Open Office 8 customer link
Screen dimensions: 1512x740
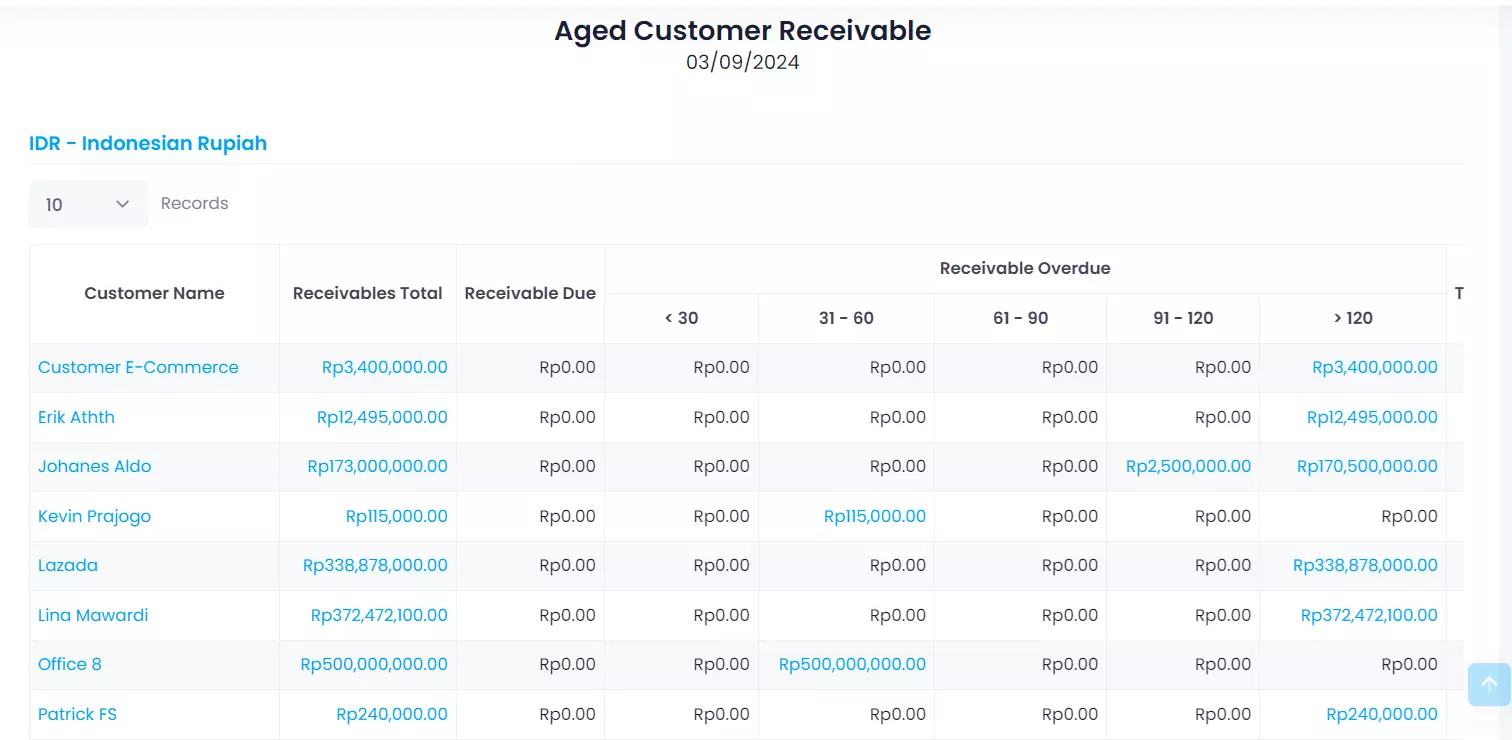pyautogui.click(x=70, y=664)
